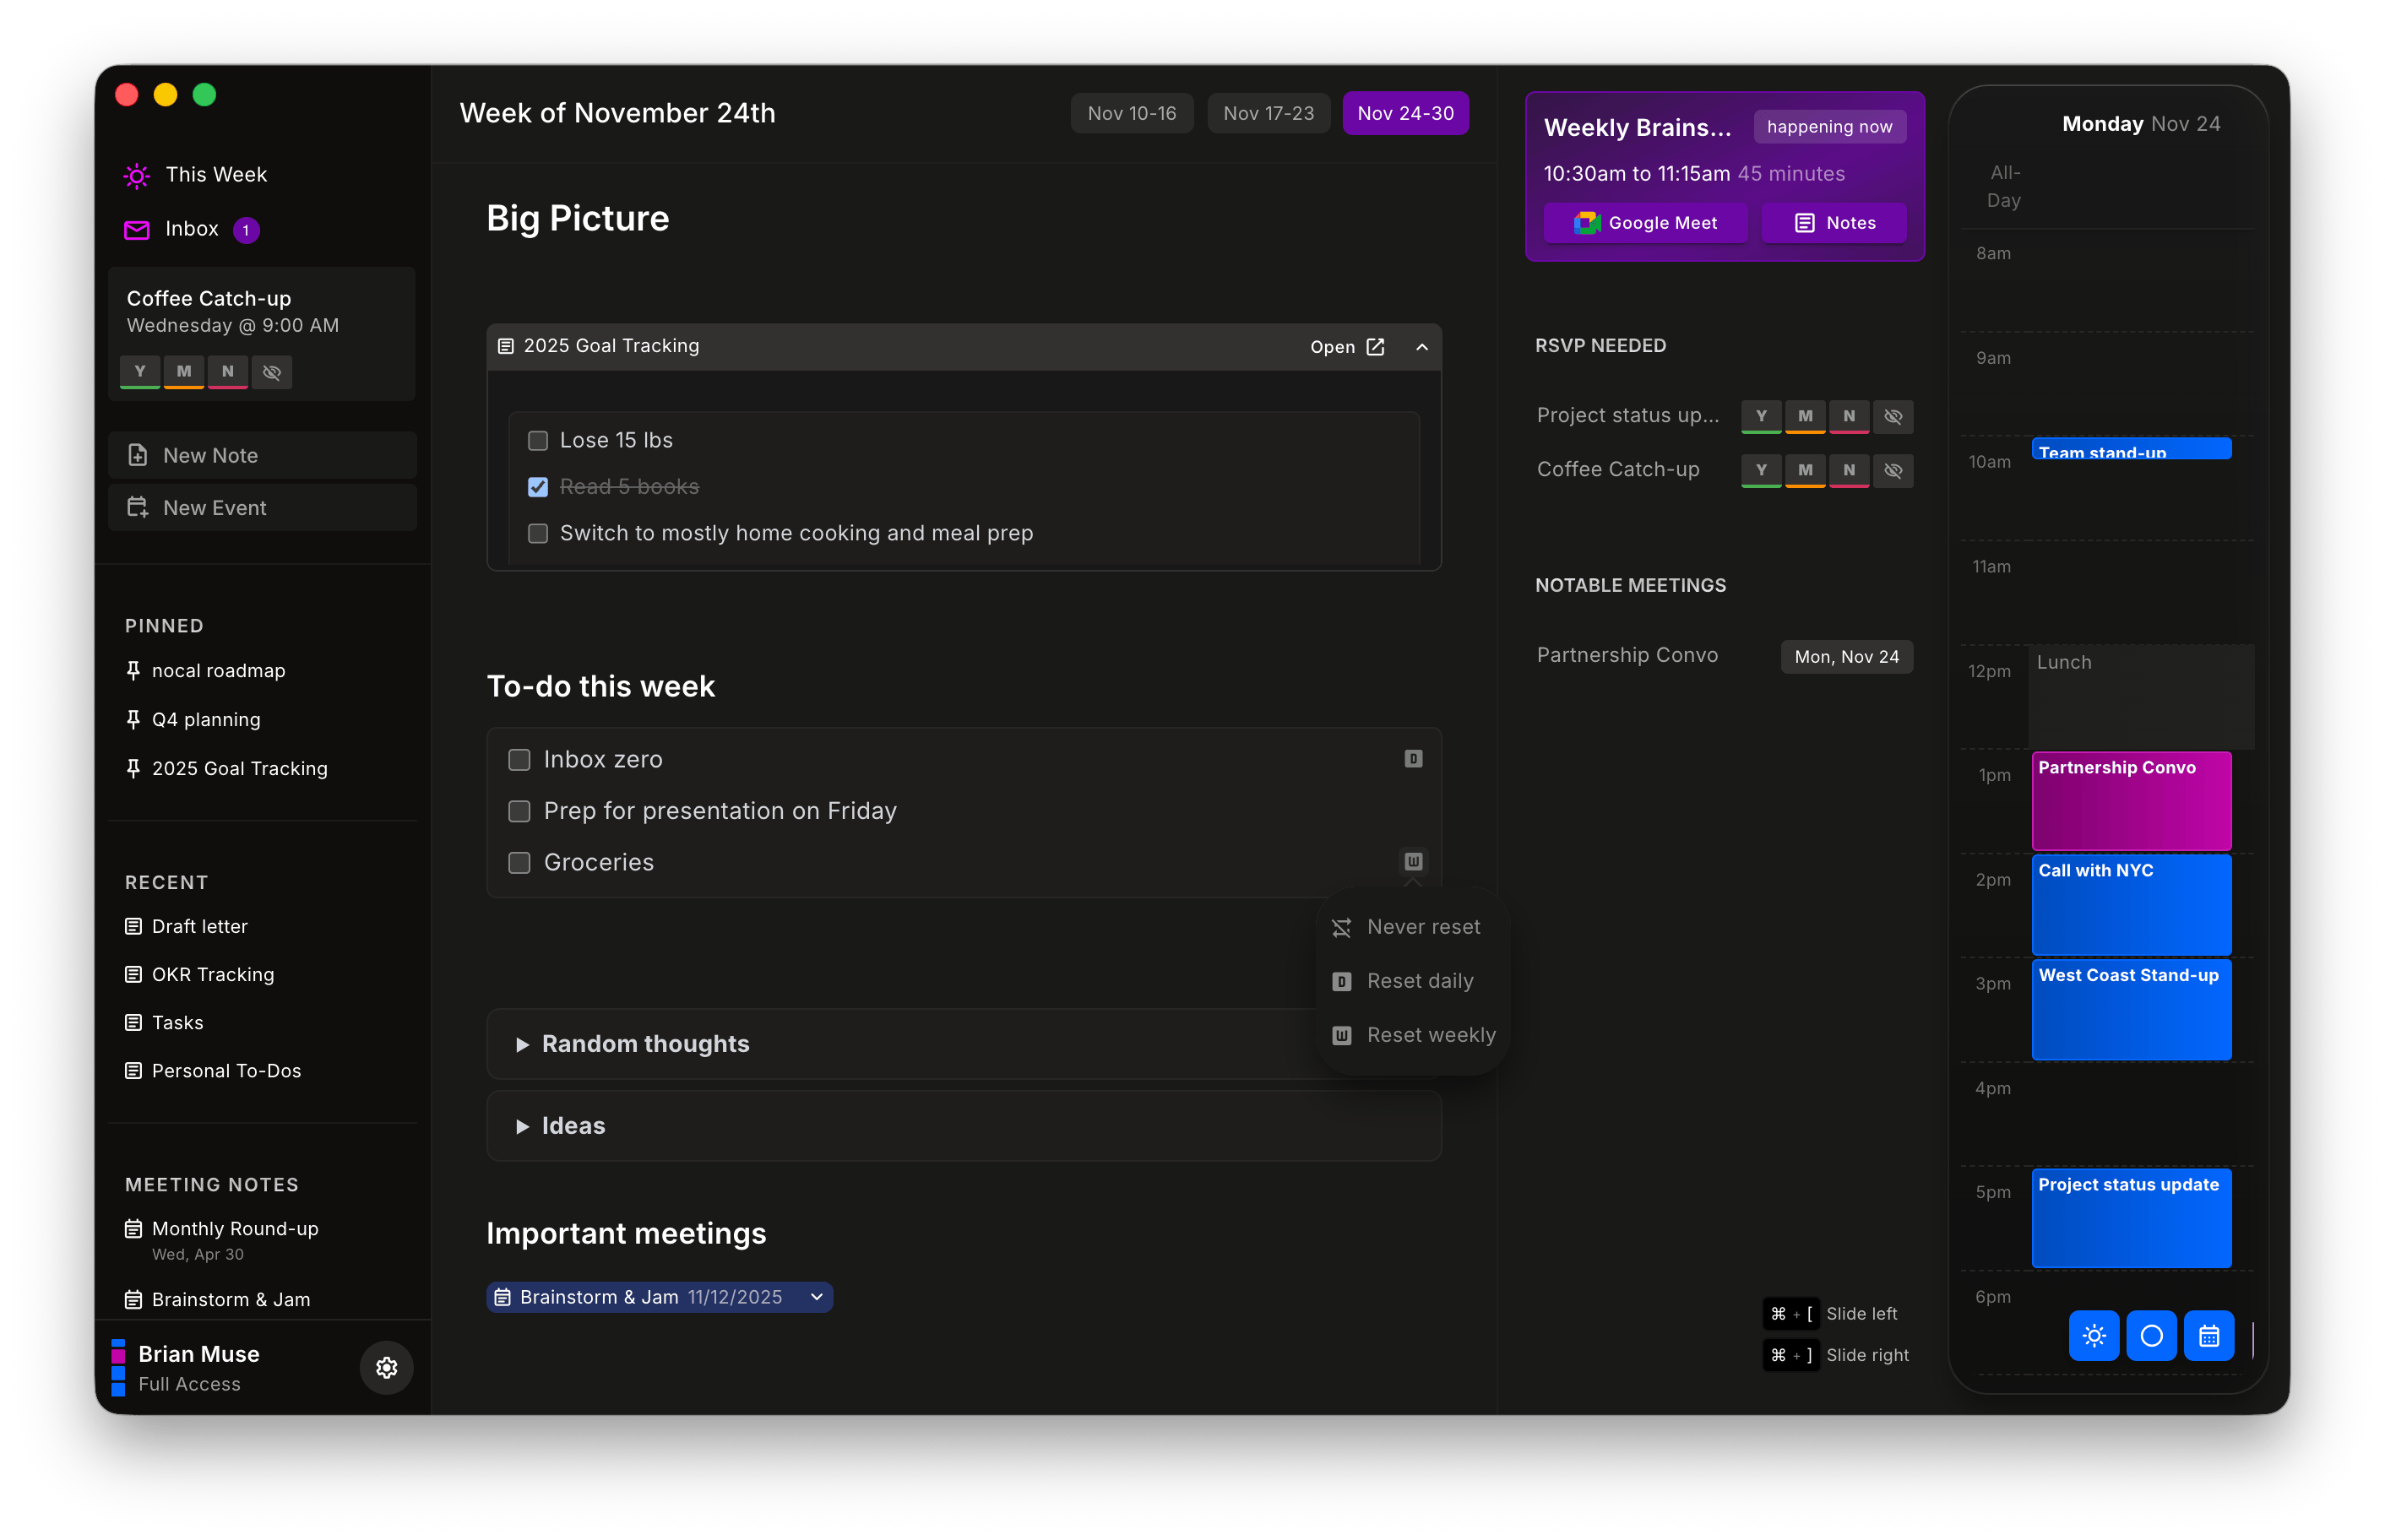Open the Brainstorm & Jam date dropdown
This screenshot has width=2385, height=1540.
816,1297
